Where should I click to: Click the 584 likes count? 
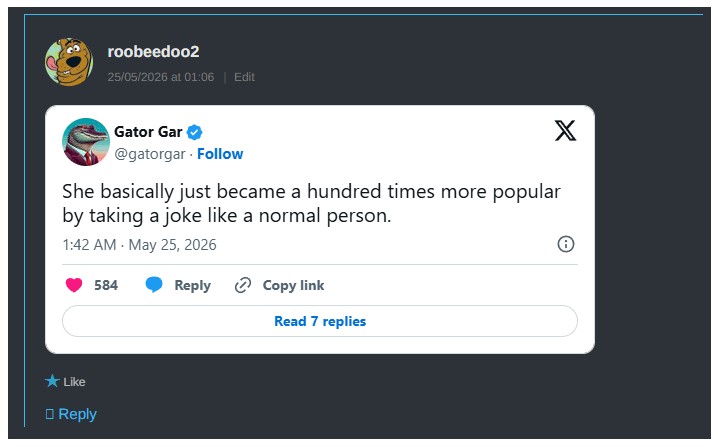(x=106, y=285)
